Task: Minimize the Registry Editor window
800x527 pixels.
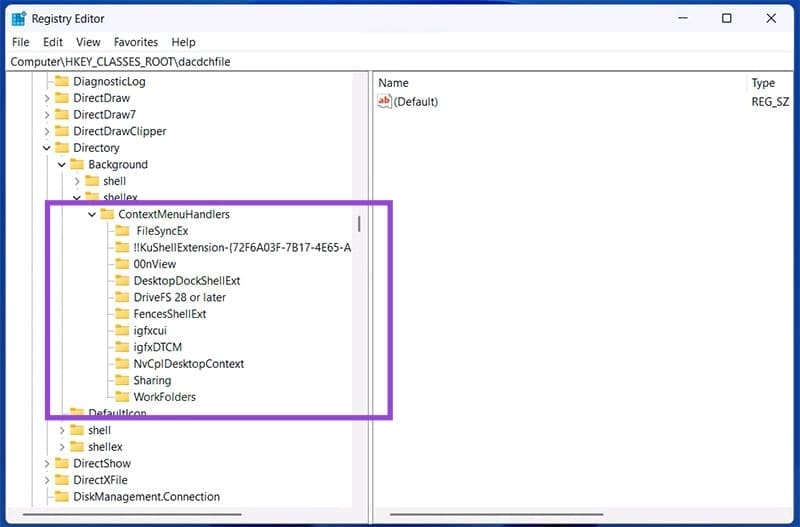Action: pyautogui.click(x=683, y=18)
